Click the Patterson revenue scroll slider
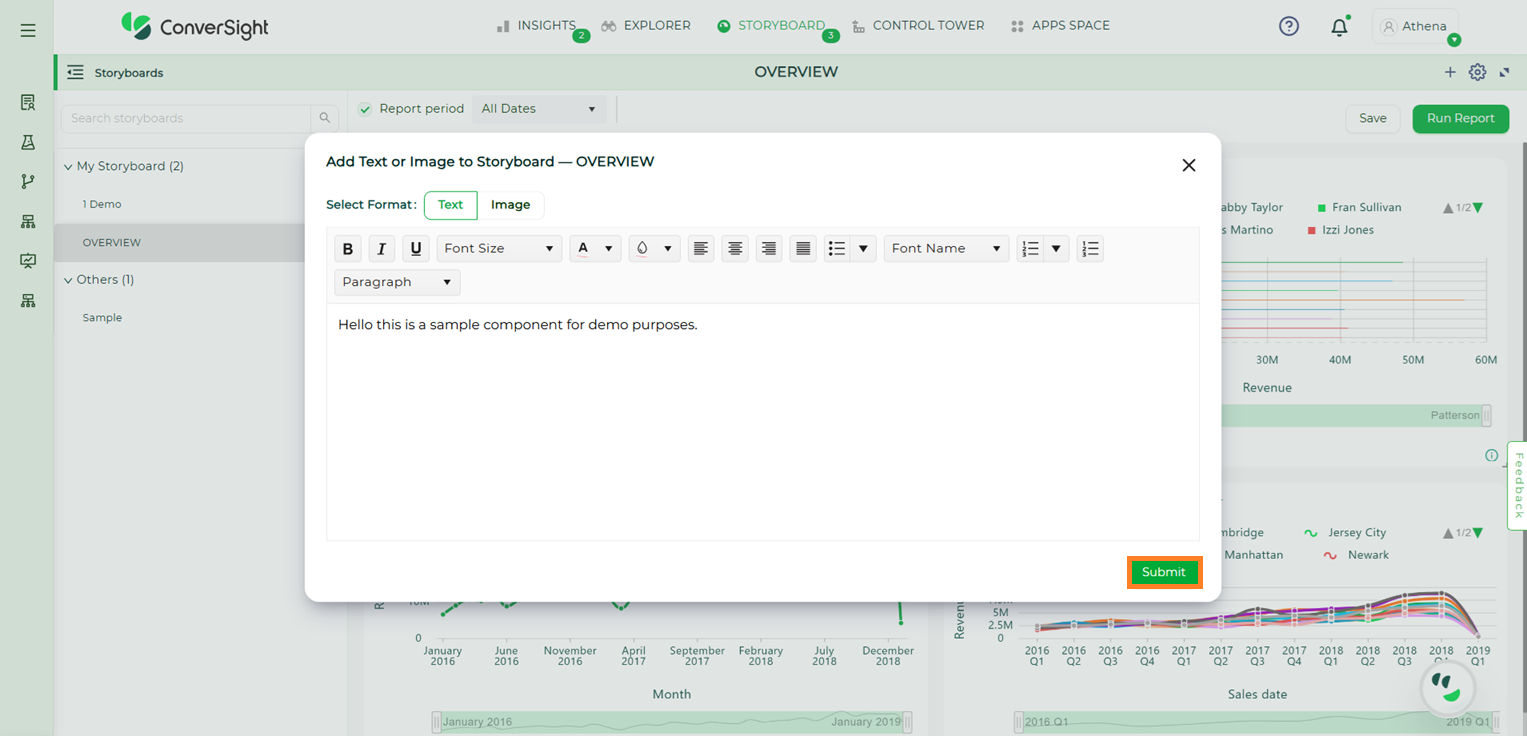The height and width of the screenshot is (736, 1527). [1486, 415]
